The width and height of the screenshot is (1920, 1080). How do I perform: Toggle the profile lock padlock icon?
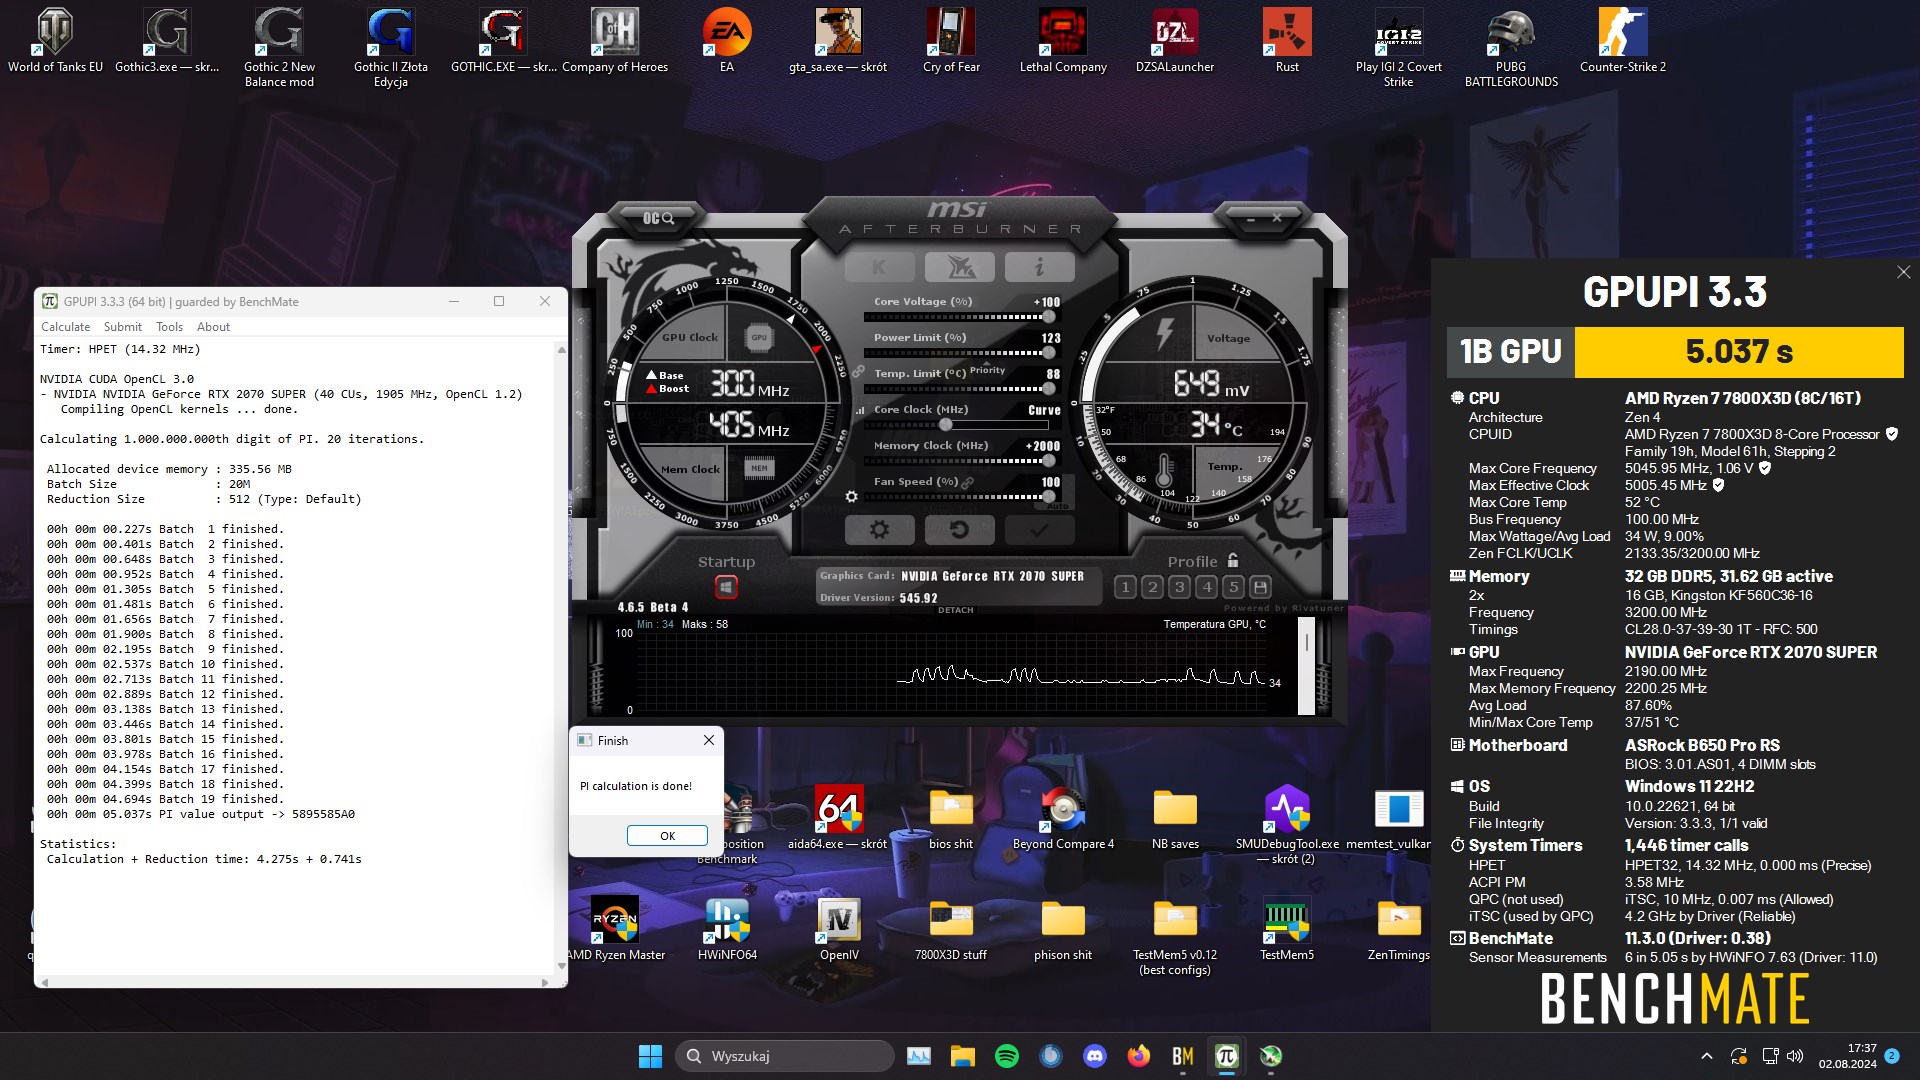click(x=1233, y=560)
